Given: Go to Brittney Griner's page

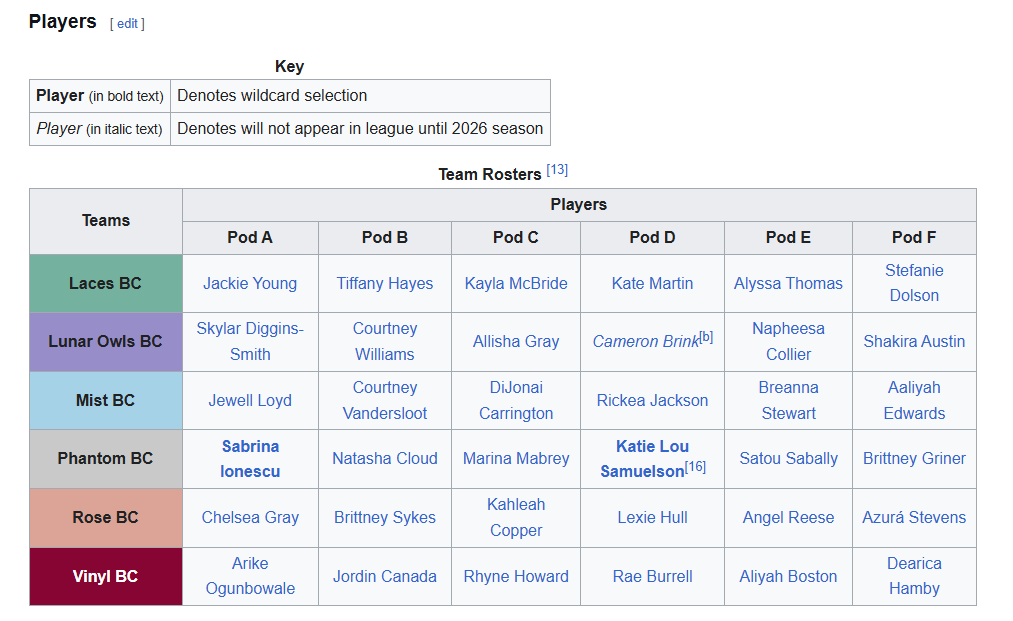Looking at the screenshot, I should click(x=914, y=458).
